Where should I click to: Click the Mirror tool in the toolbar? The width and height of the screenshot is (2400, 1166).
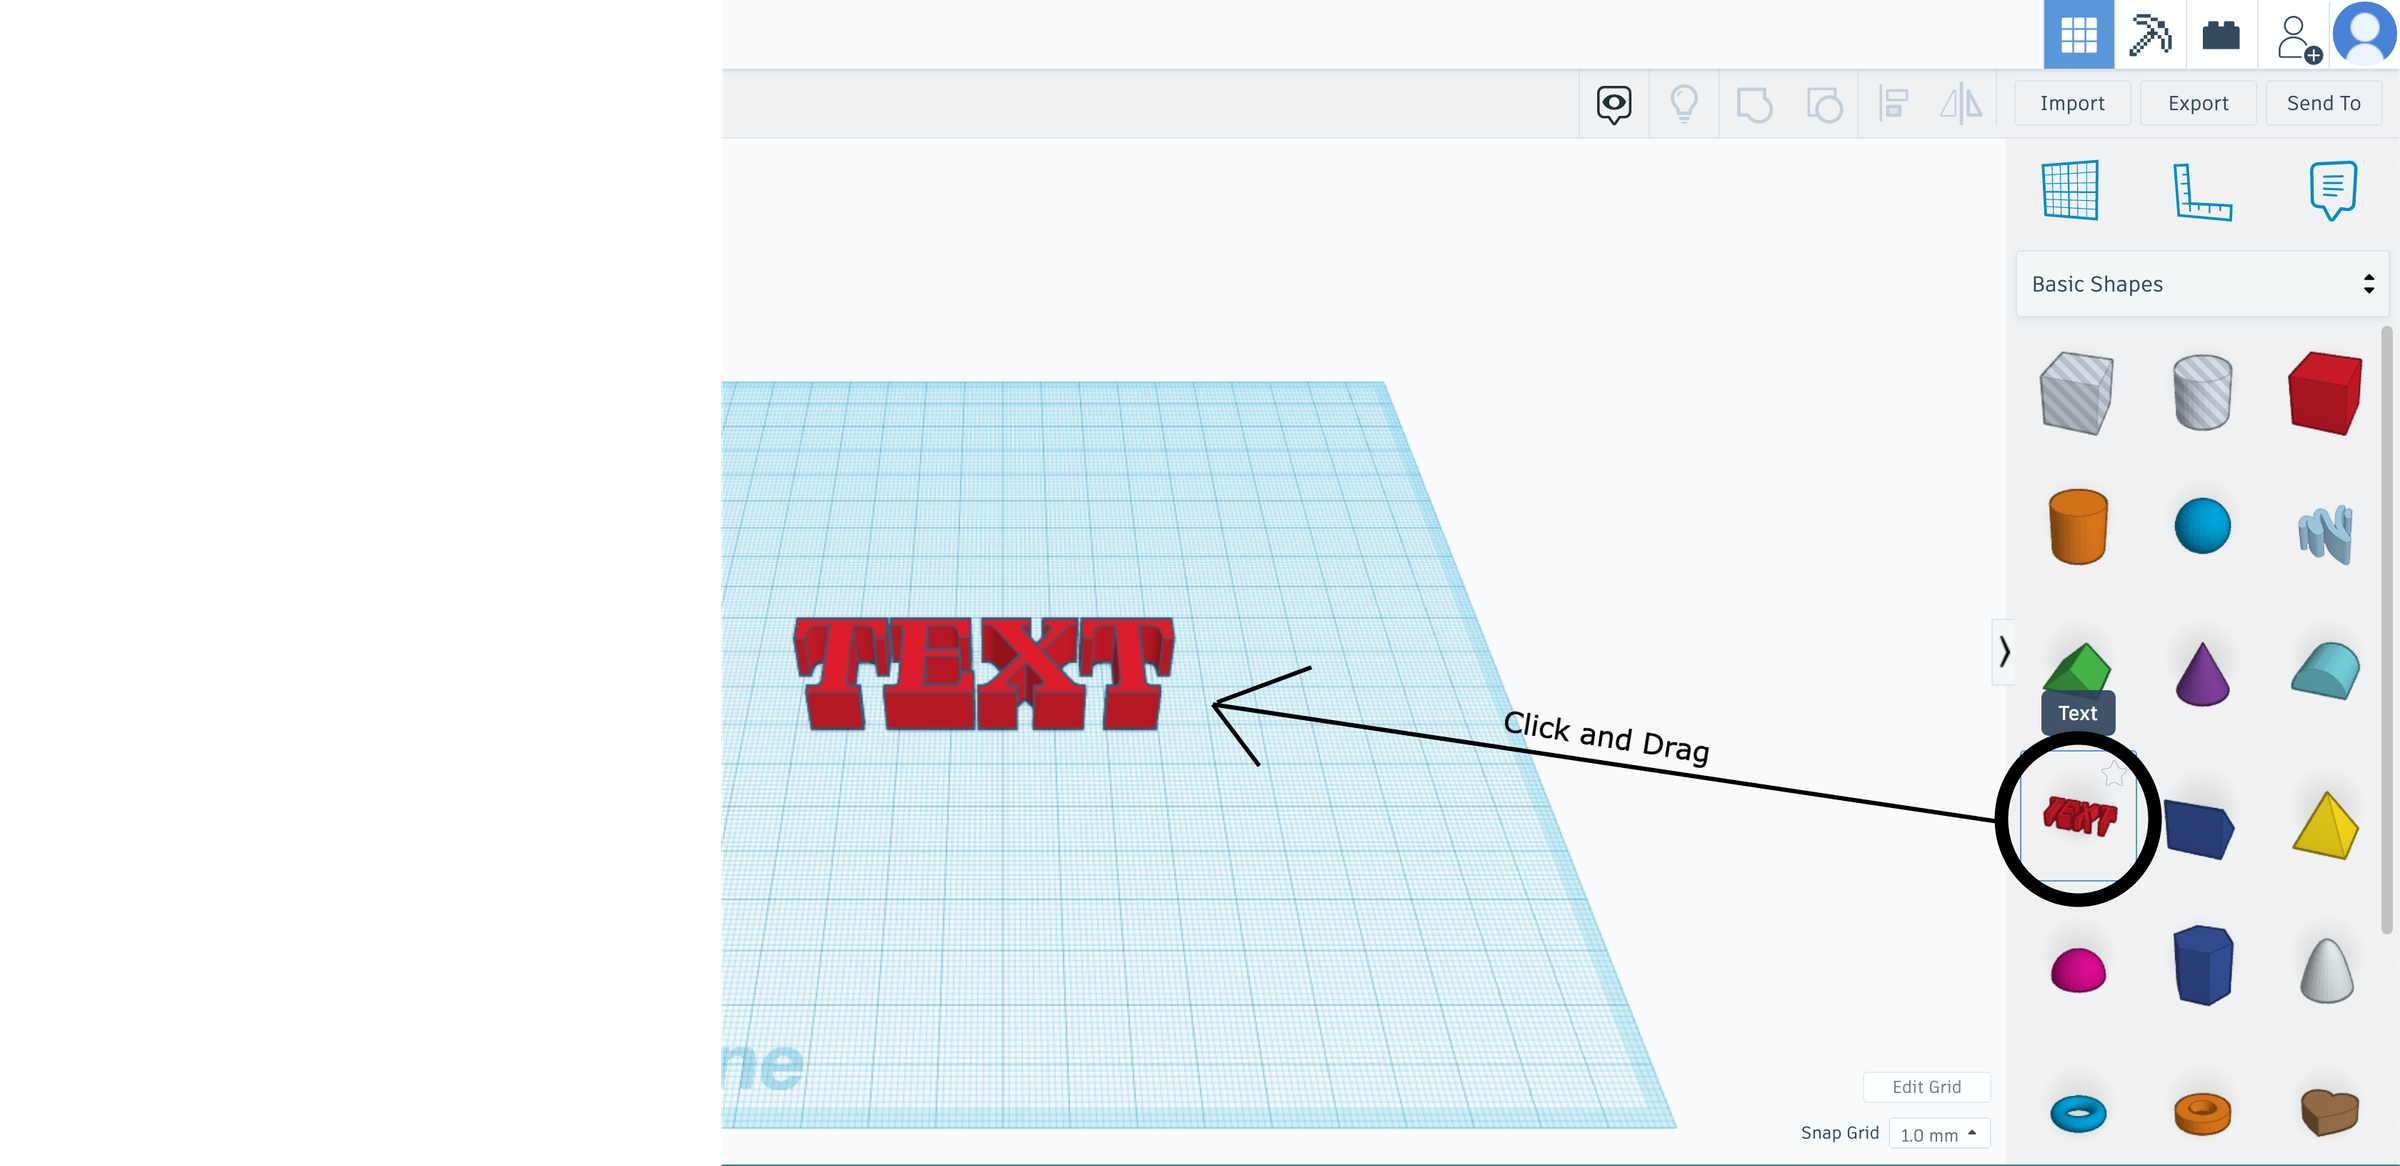click(x=1960, y=103)
